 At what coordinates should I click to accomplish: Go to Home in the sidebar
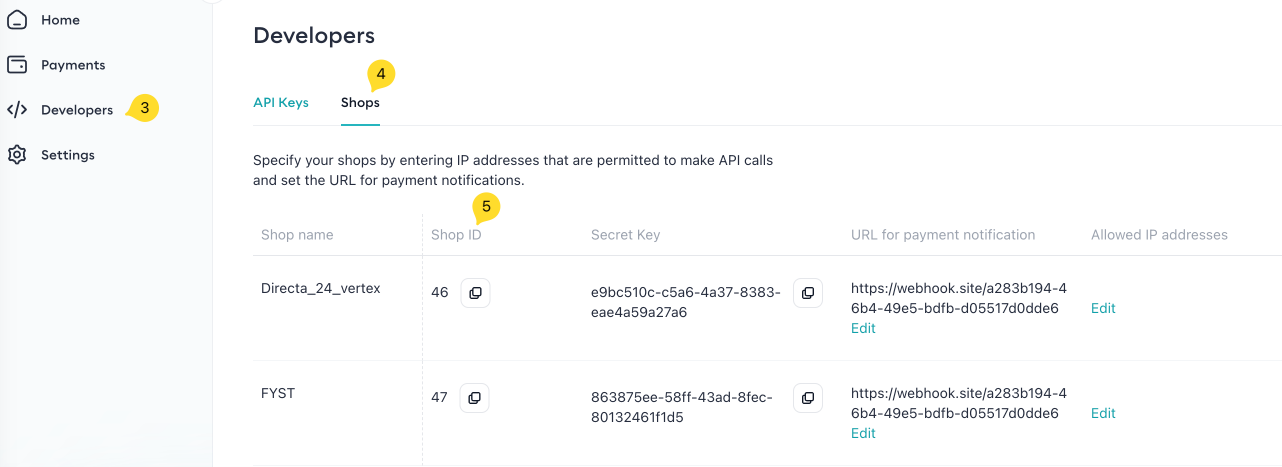click(60, 20)
